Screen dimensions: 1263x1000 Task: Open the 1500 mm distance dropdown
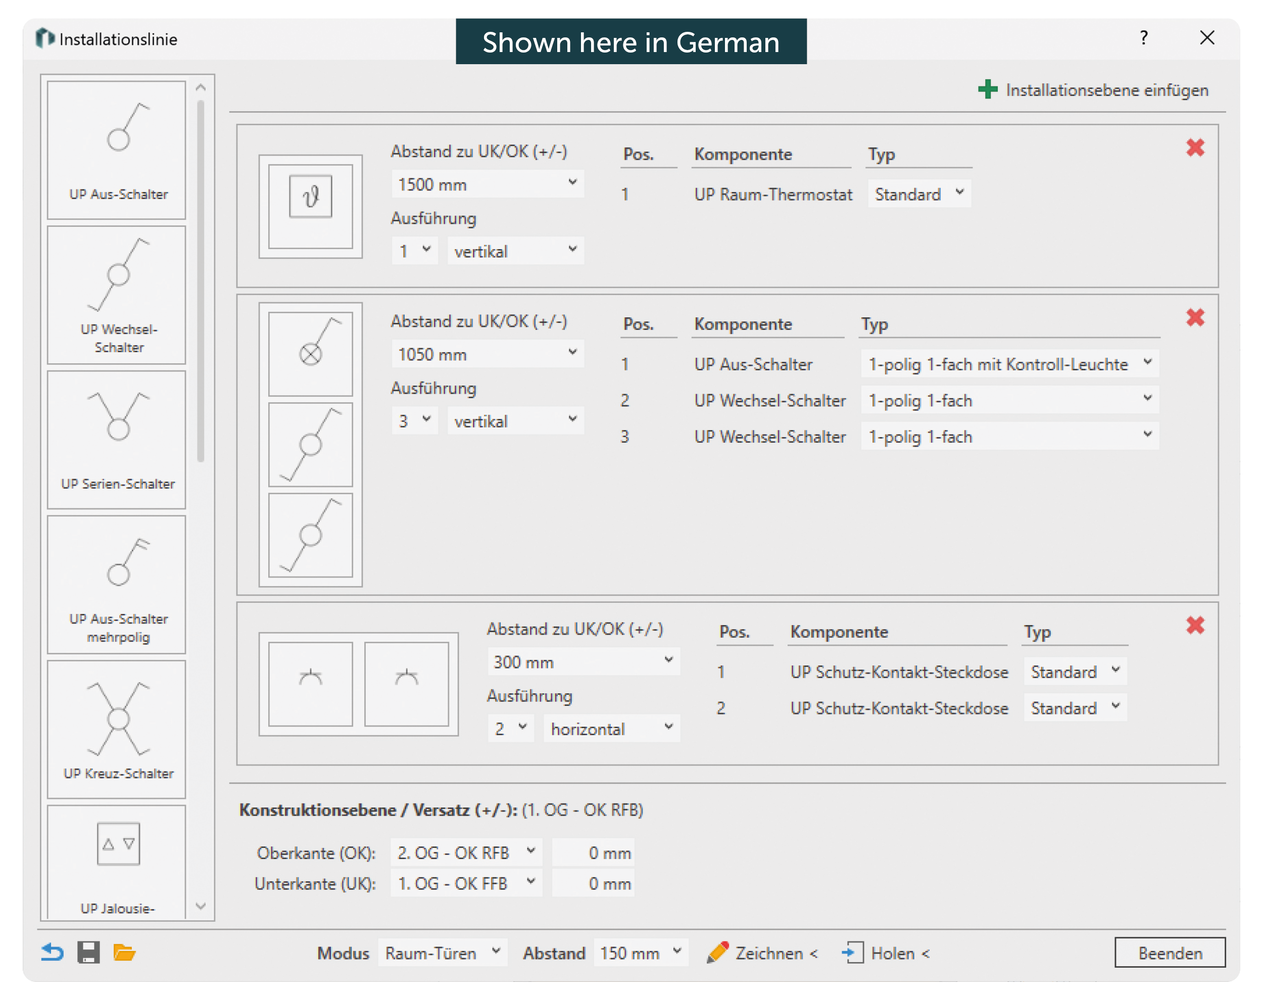pyautogui.click(x=486, y=184)
